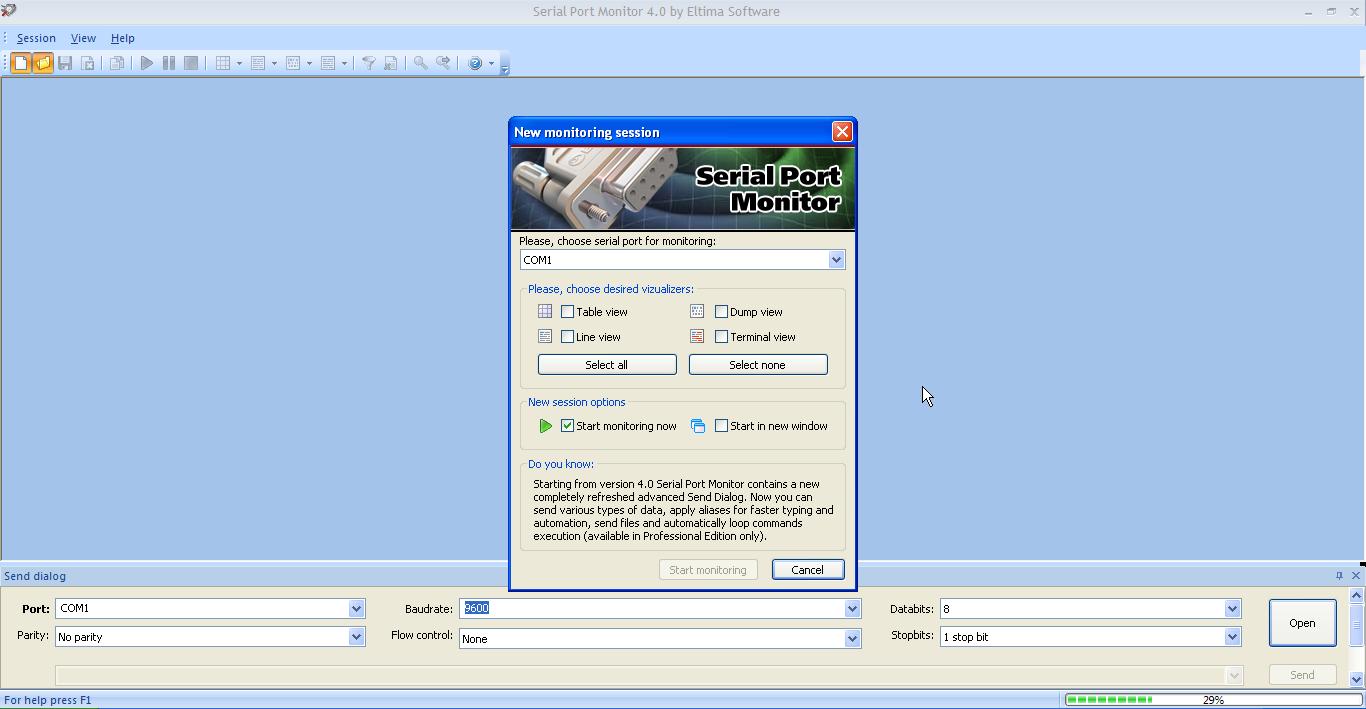Enable the Table view checkbox
The height and width of the screenshot is (709, 1366).
(567, 312)
